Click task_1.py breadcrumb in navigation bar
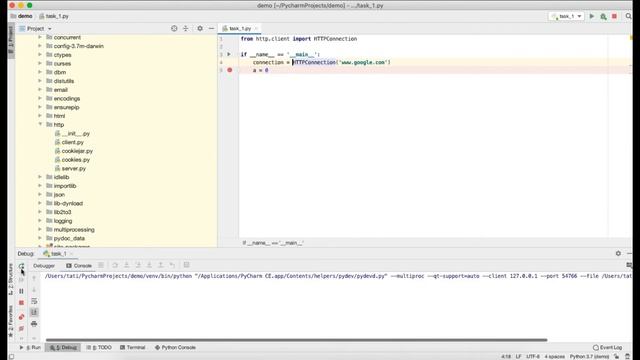This screenshot has width=640, height=360. point(54,16)
